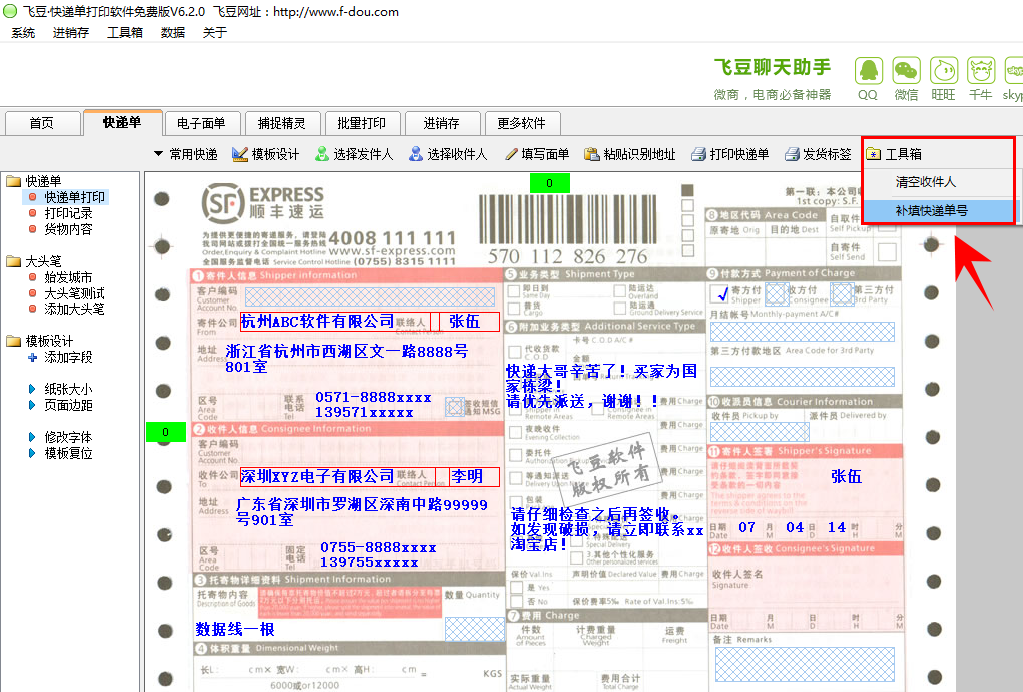Open the 关于 menu
1023x692 pixels.
(x=215, y=33)
